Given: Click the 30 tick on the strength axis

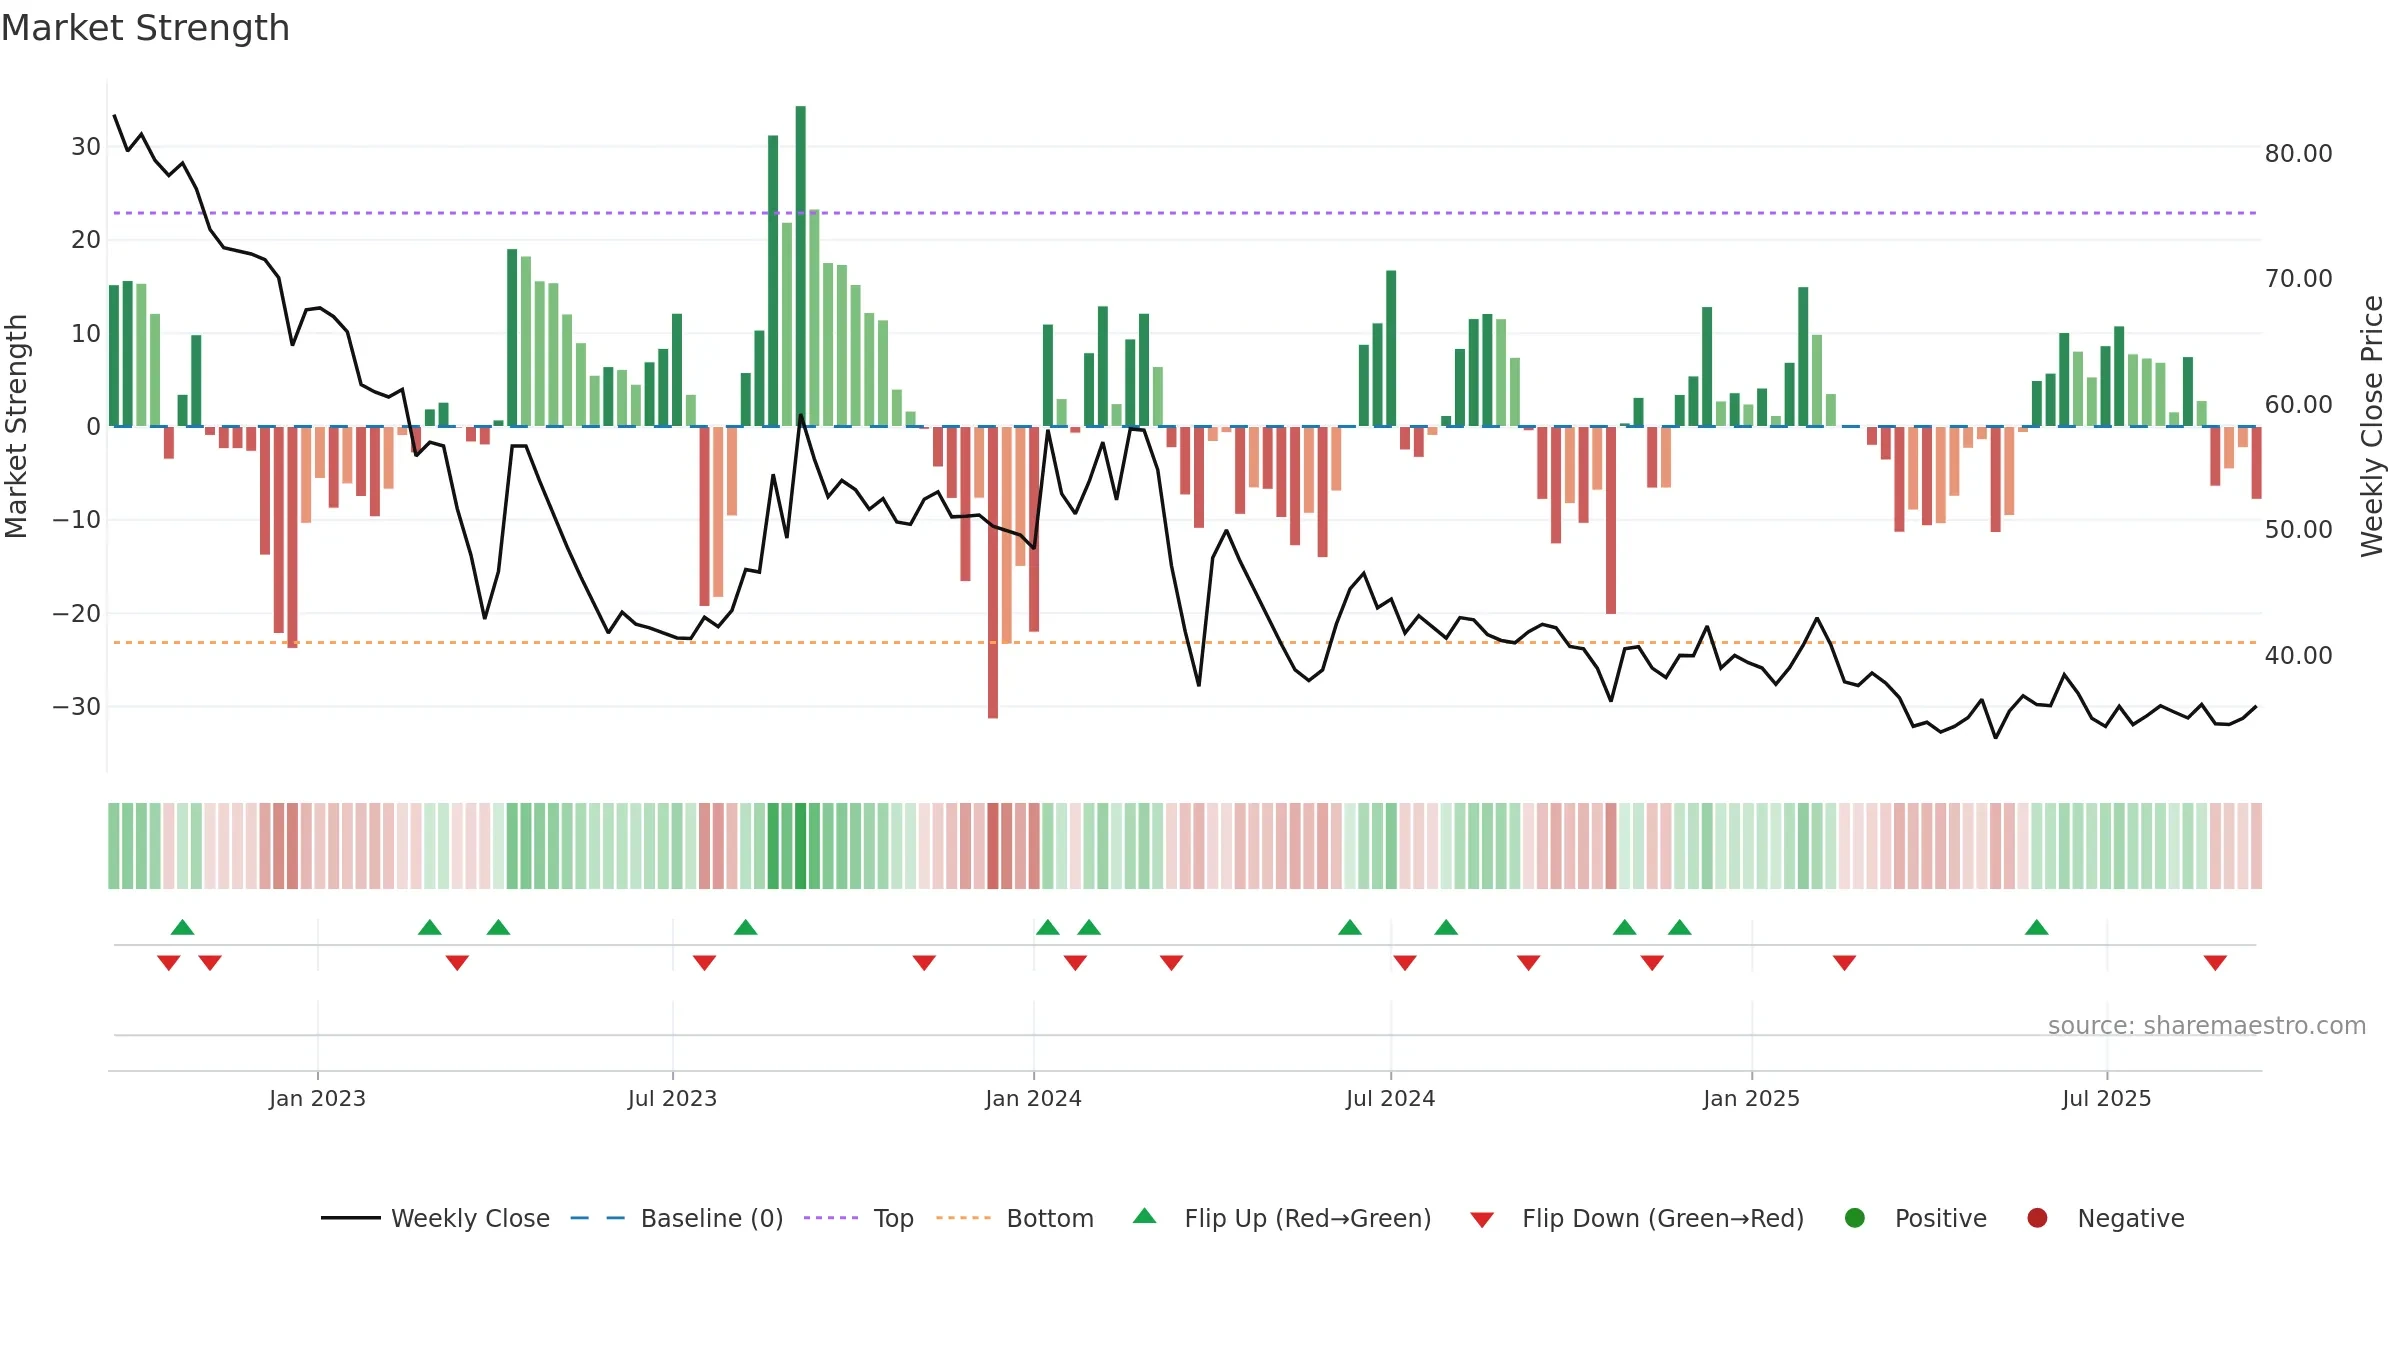Looking at the screenshot, I should 85,146.
